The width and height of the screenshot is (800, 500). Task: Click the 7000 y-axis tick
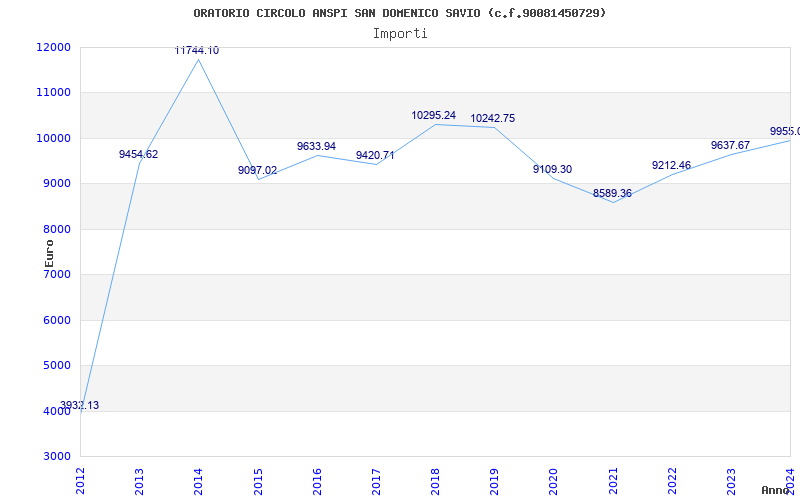[x=57, y=274]
